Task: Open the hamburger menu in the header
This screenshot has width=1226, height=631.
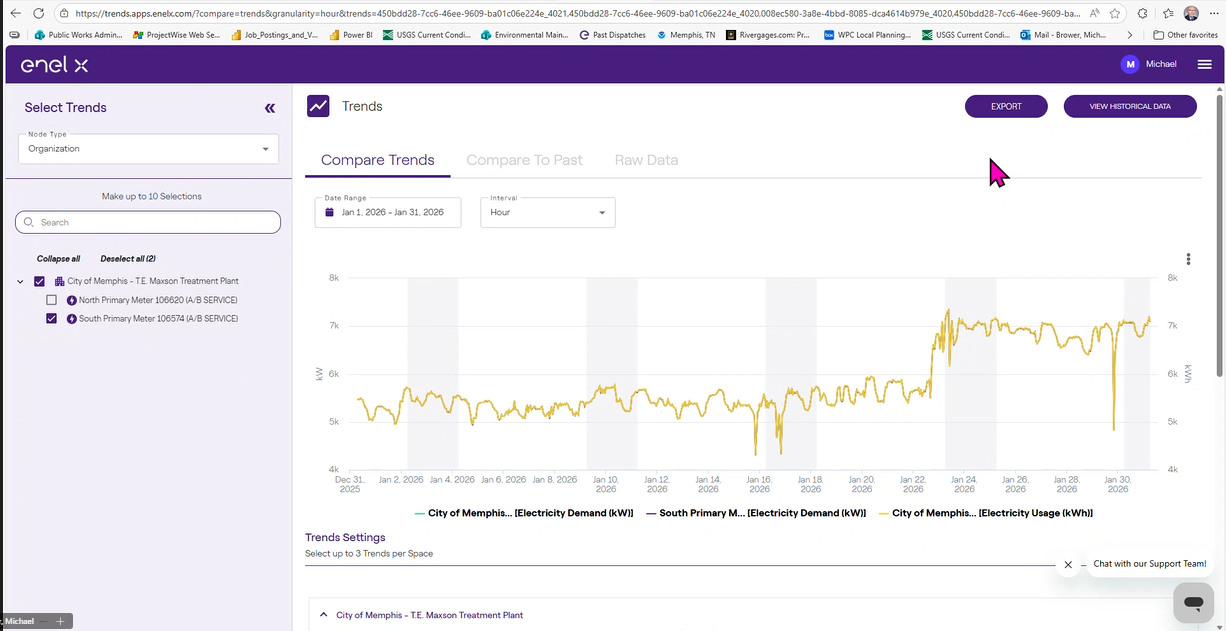Action: pos(1204,64)
